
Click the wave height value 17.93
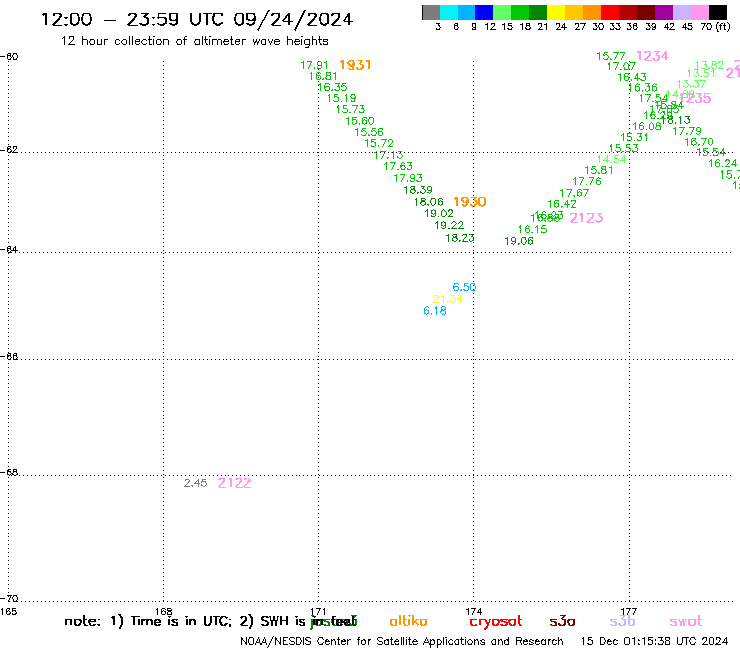click(x=408, y=178)
